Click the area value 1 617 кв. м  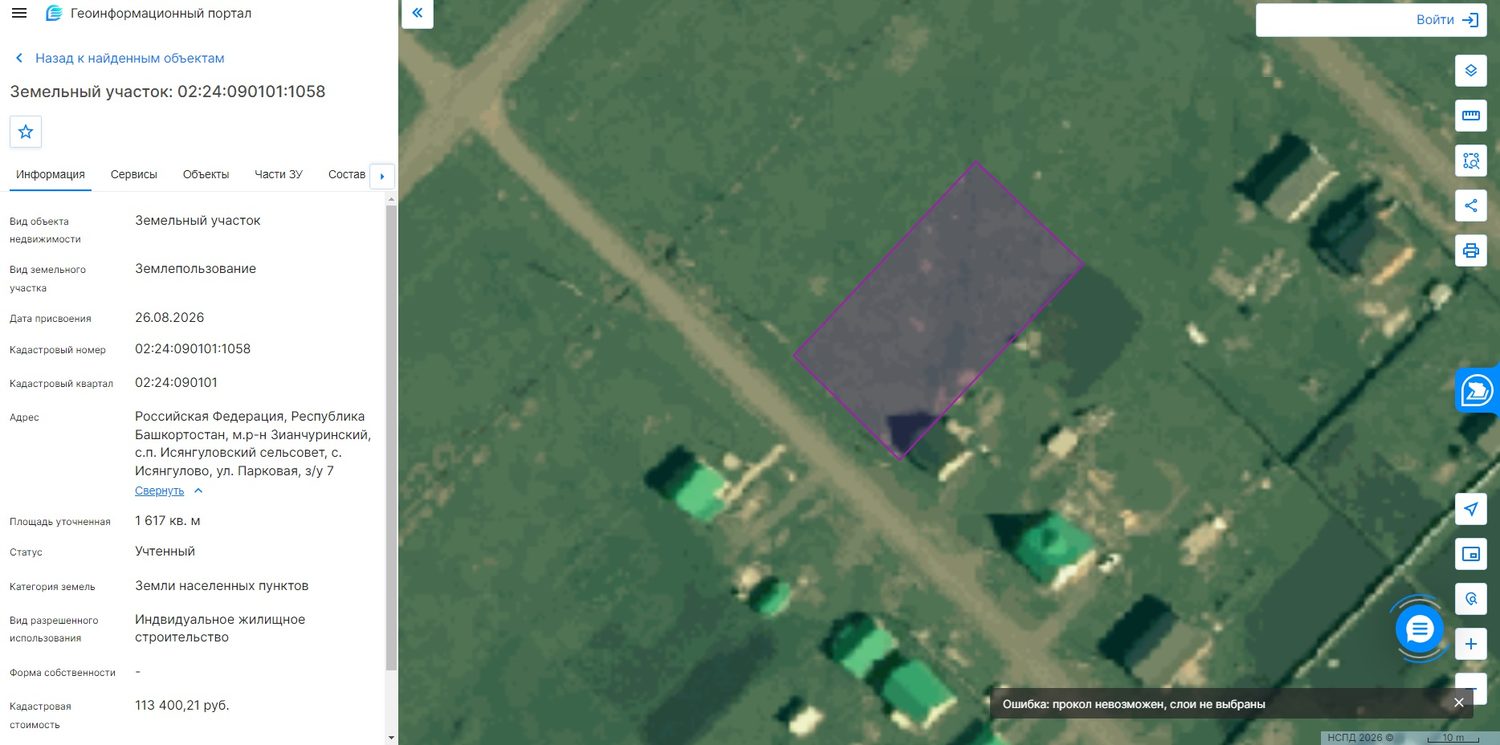point(168,521)
